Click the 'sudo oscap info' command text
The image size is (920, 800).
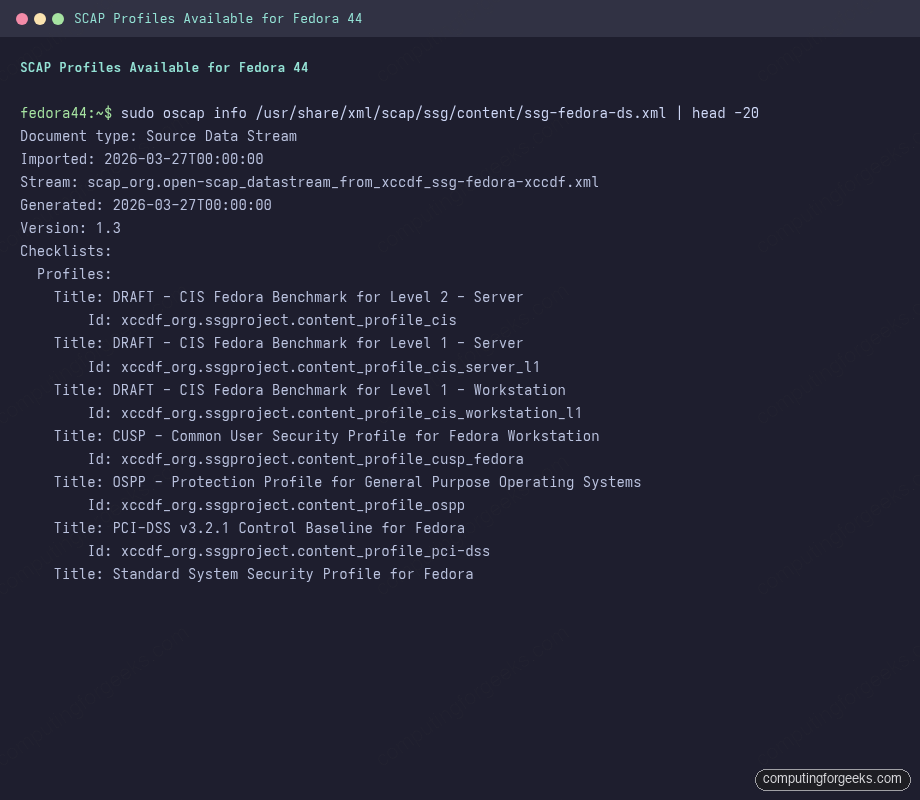pyautogui.click(x=184, y=113)
